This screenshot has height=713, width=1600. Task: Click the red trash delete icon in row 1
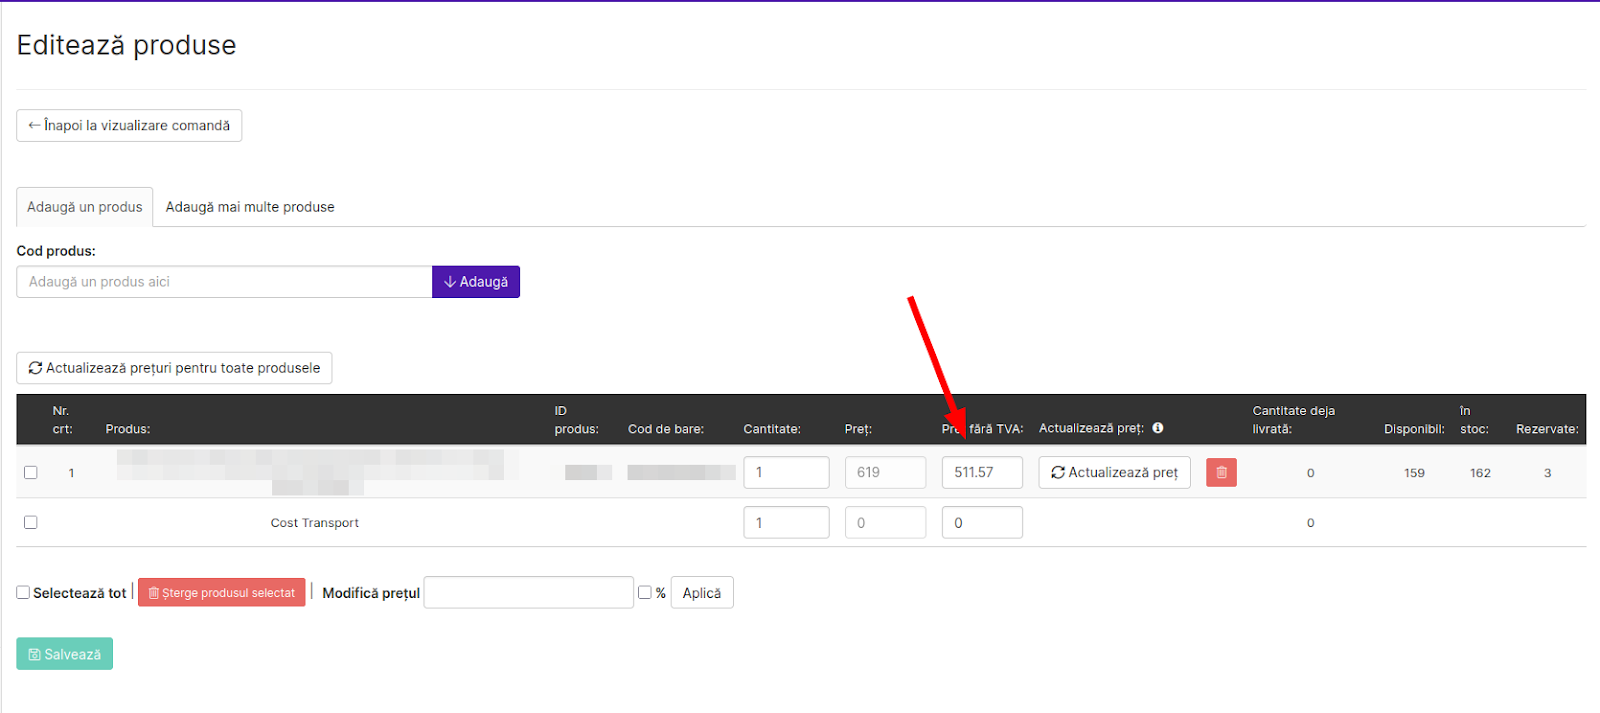tap(1221, 472)
